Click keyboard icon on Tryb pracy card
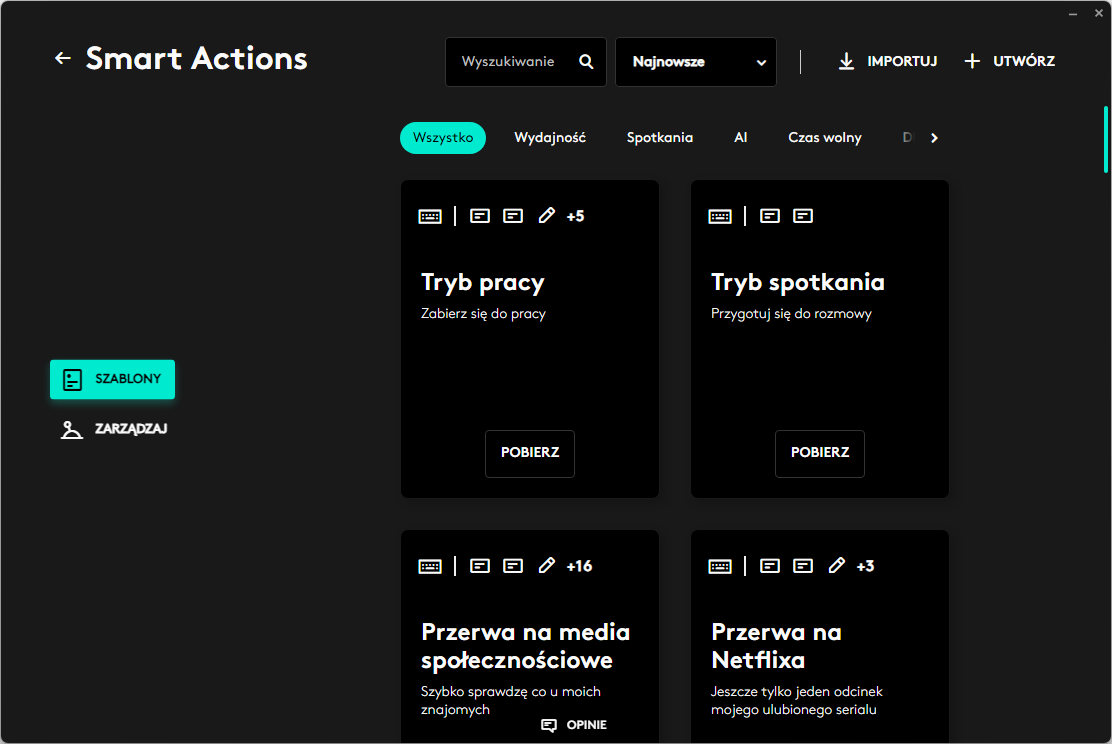Viewport: 1112px width, 744px height. click(430, 216)
